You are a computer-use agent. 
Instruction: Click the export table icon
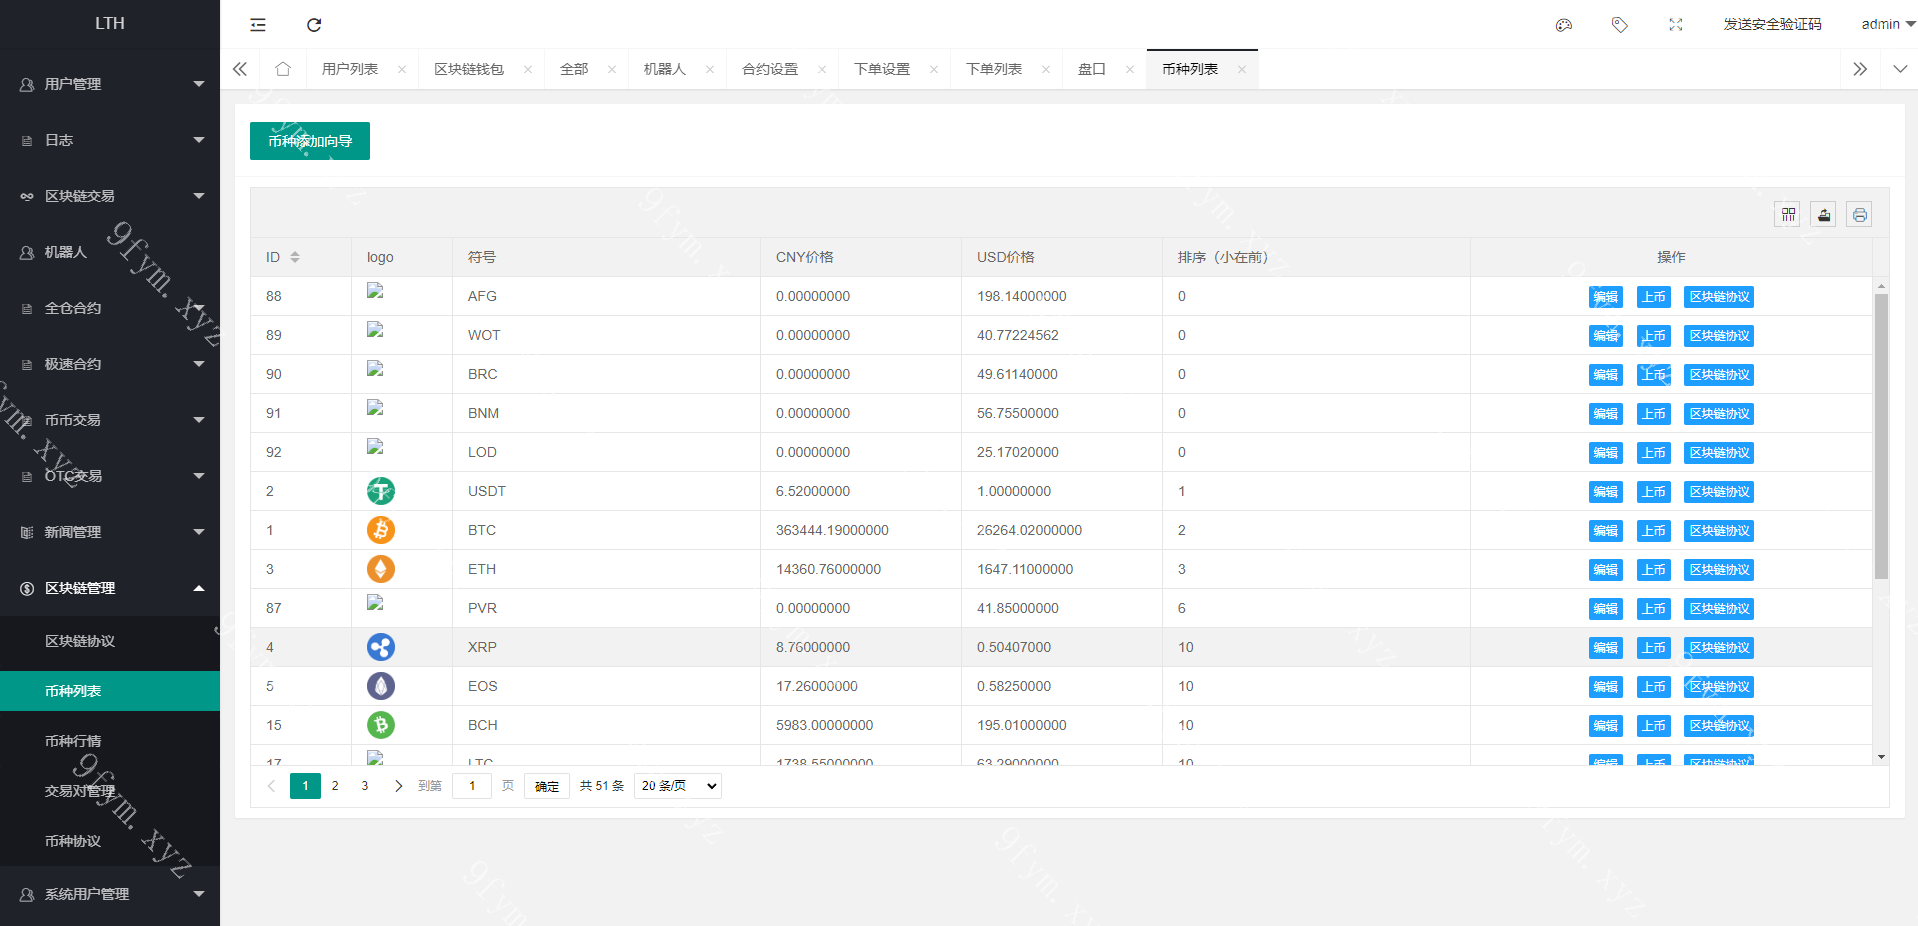[1824, 214]
